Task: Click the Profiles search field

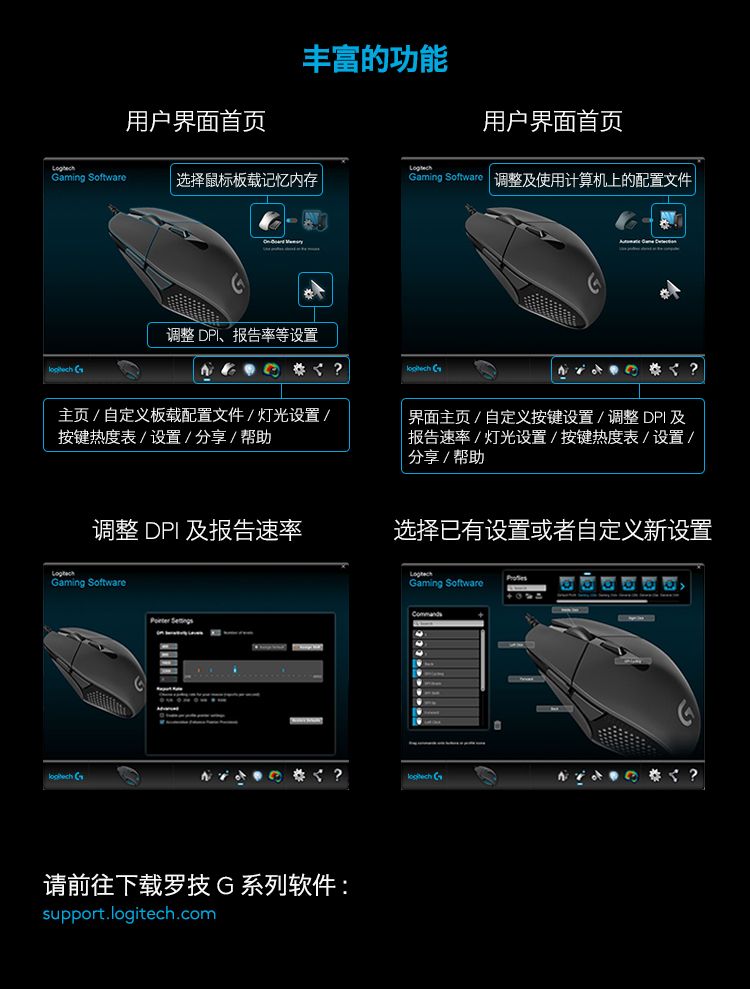Action: point(527,588)
